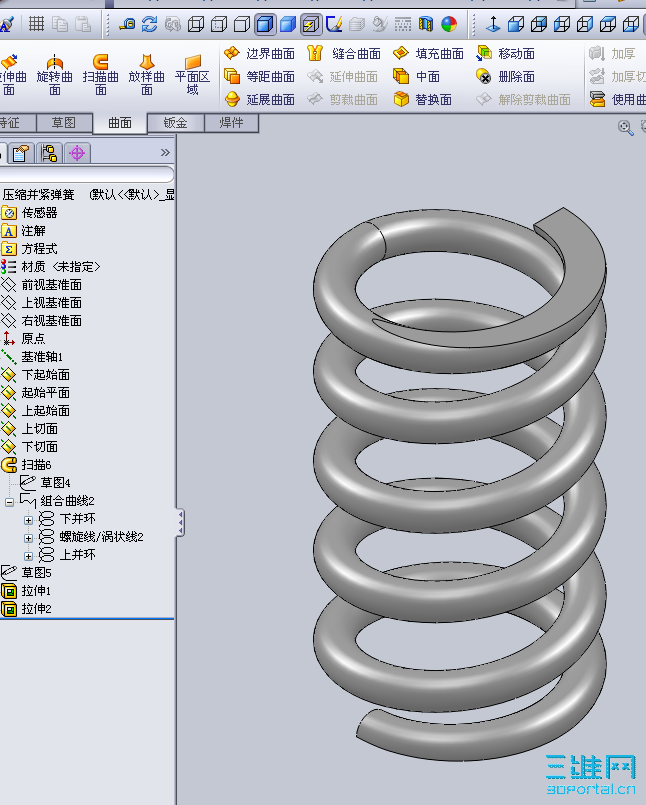Open the Revolved Surface (旋转曲面) tool

click(x=54, y=75)
